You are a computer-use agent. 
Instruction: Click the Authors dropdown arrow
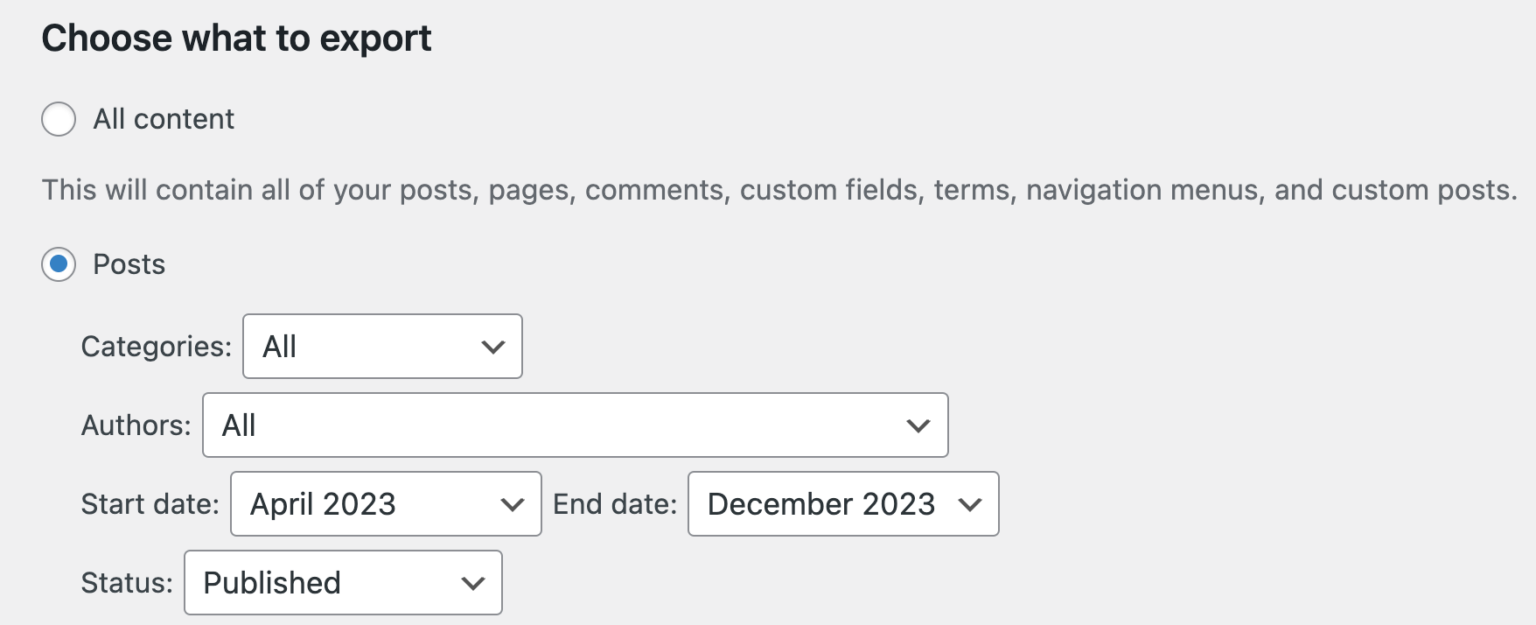click(x=918, y=425)
